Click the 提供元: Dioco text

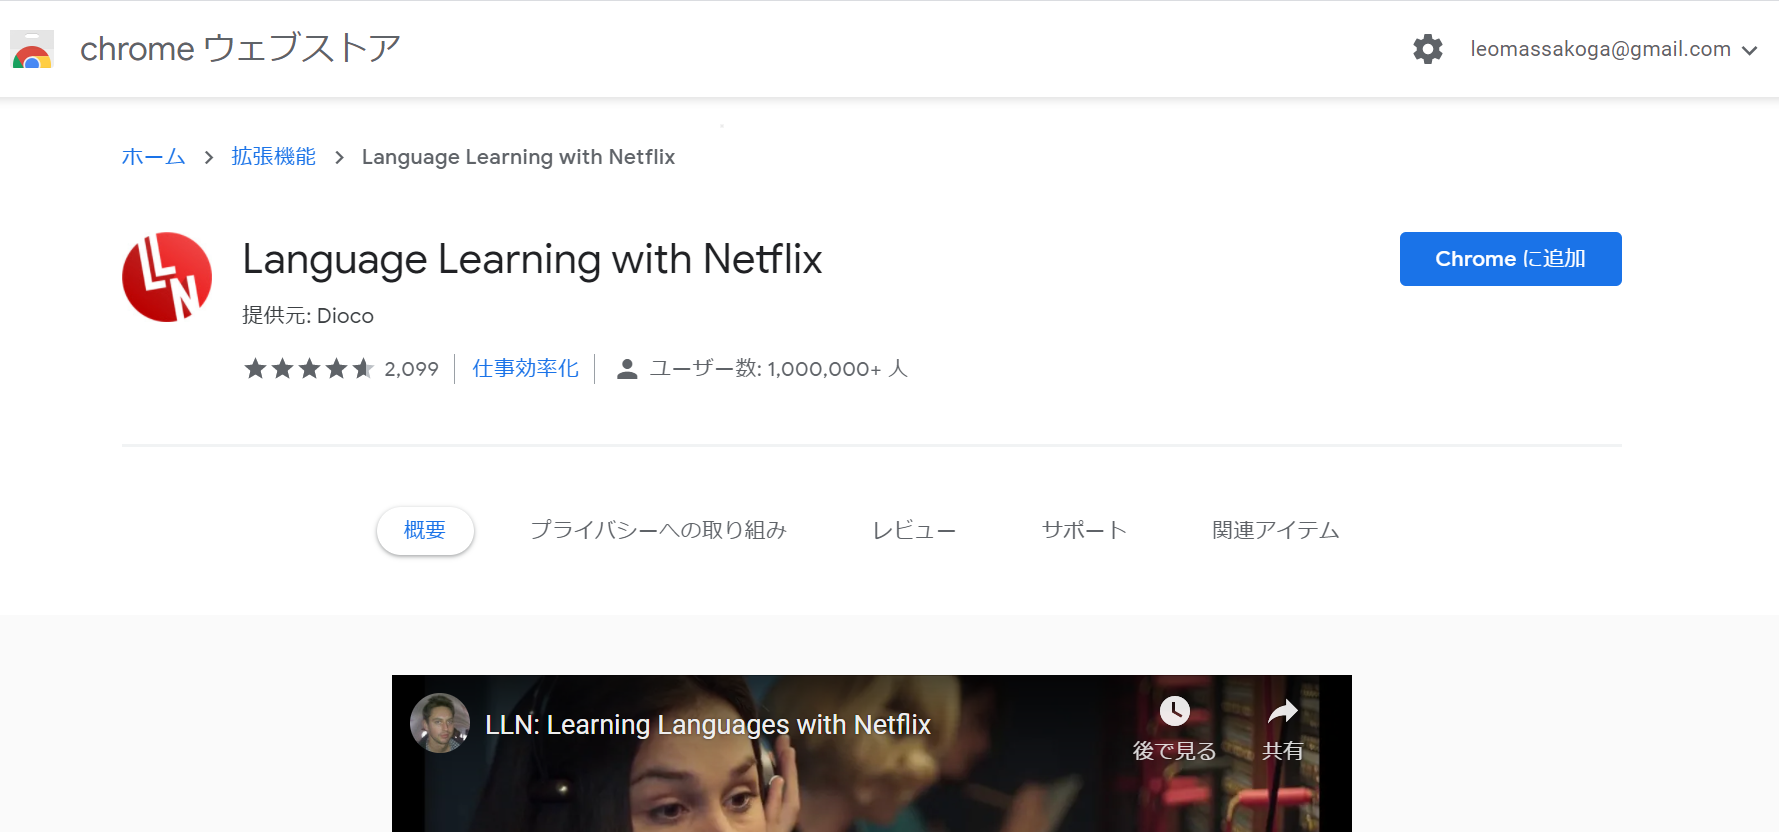click(308, 316)
